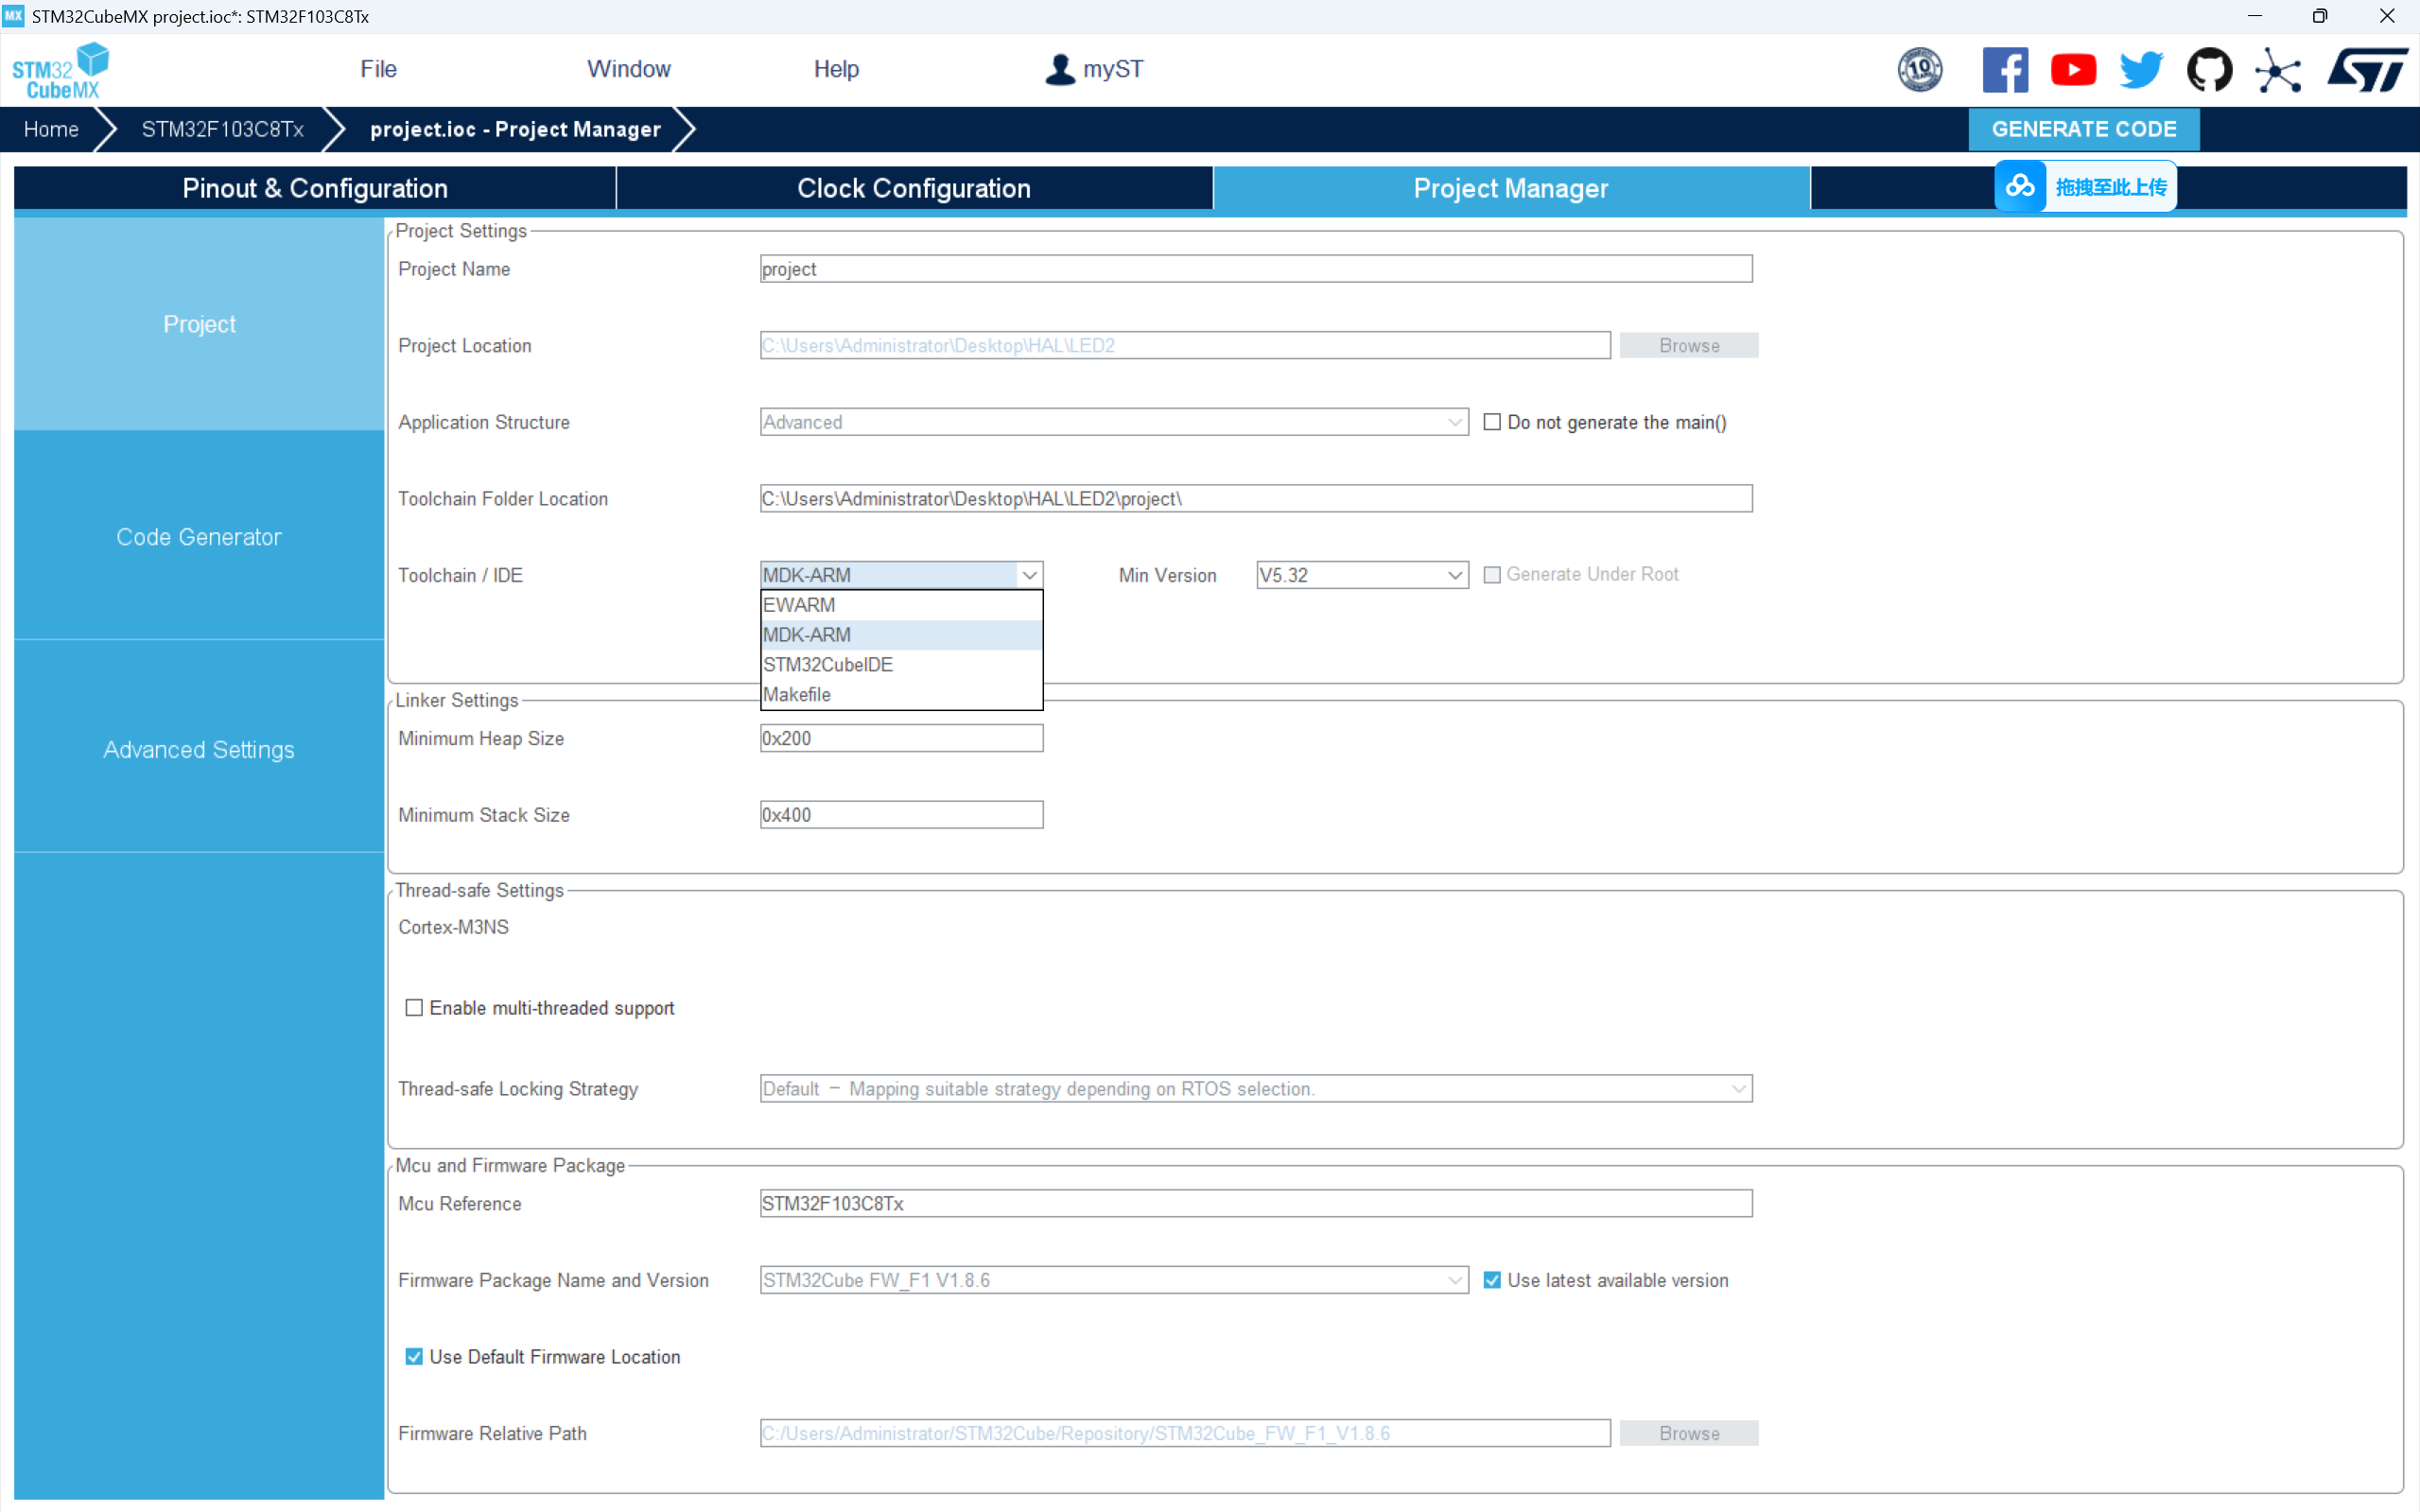Click the STM32CubeMX logo icon
Viewport: 2420px width, 1512px height.
point(60,70)
